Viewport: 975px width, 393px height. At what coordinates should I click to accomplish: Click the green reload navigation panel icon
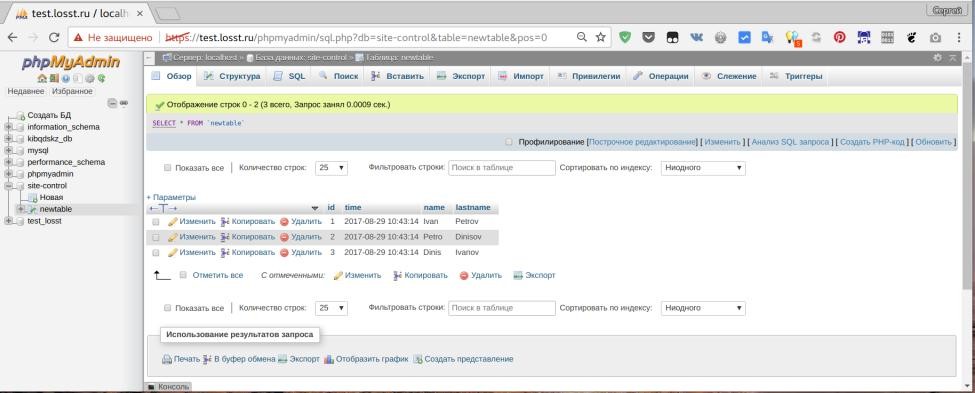click(101, 78)
